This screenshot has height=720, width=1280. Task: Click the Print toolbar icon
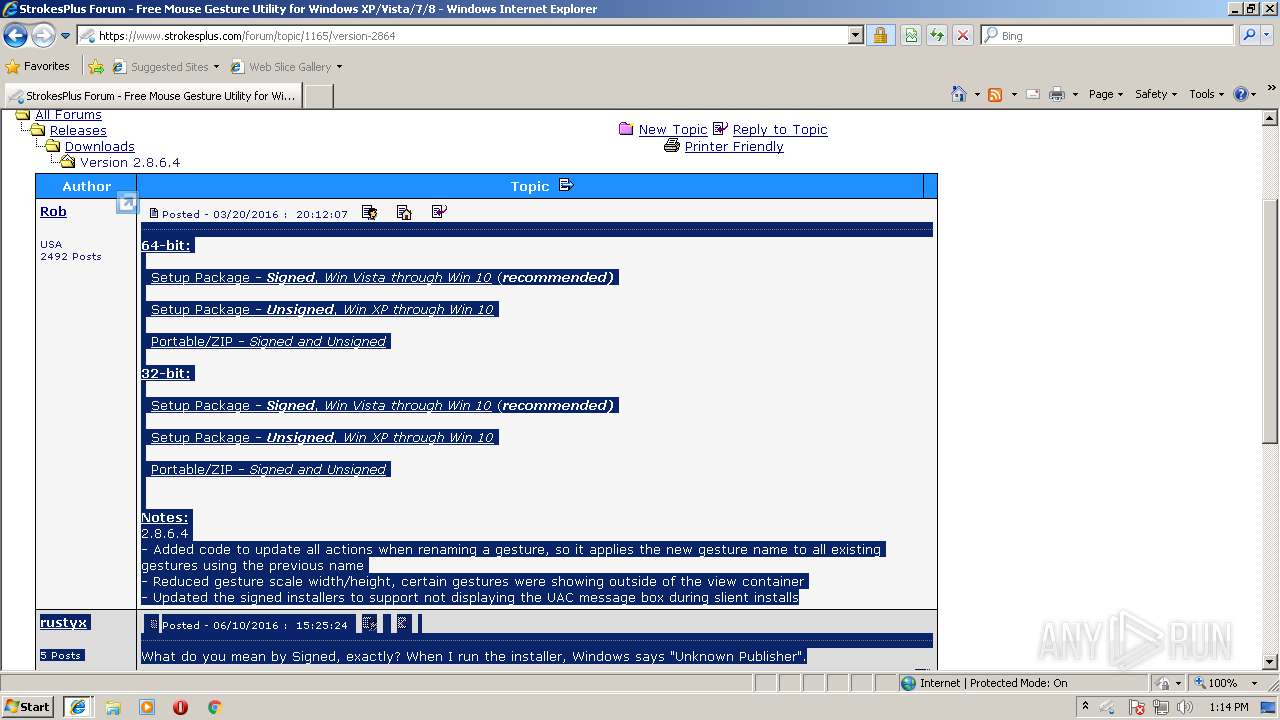(x=1058, y=94)
